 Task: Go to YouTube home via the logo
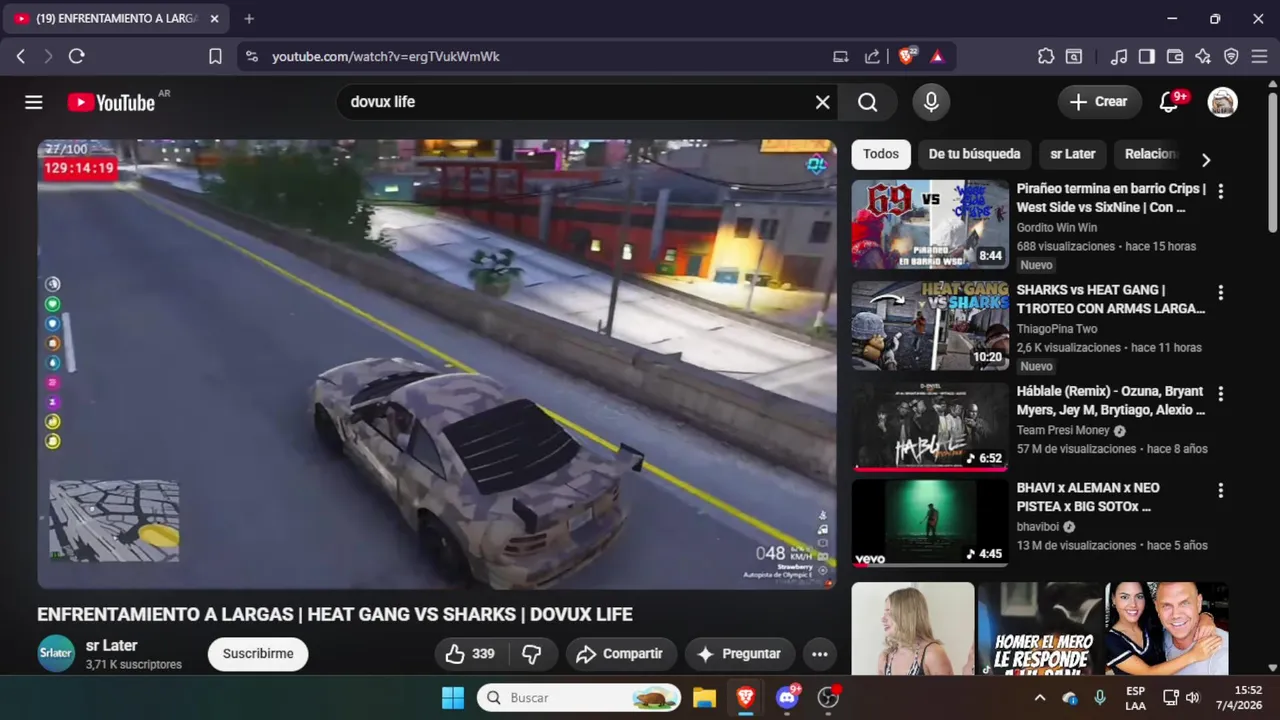click(111, 102)
